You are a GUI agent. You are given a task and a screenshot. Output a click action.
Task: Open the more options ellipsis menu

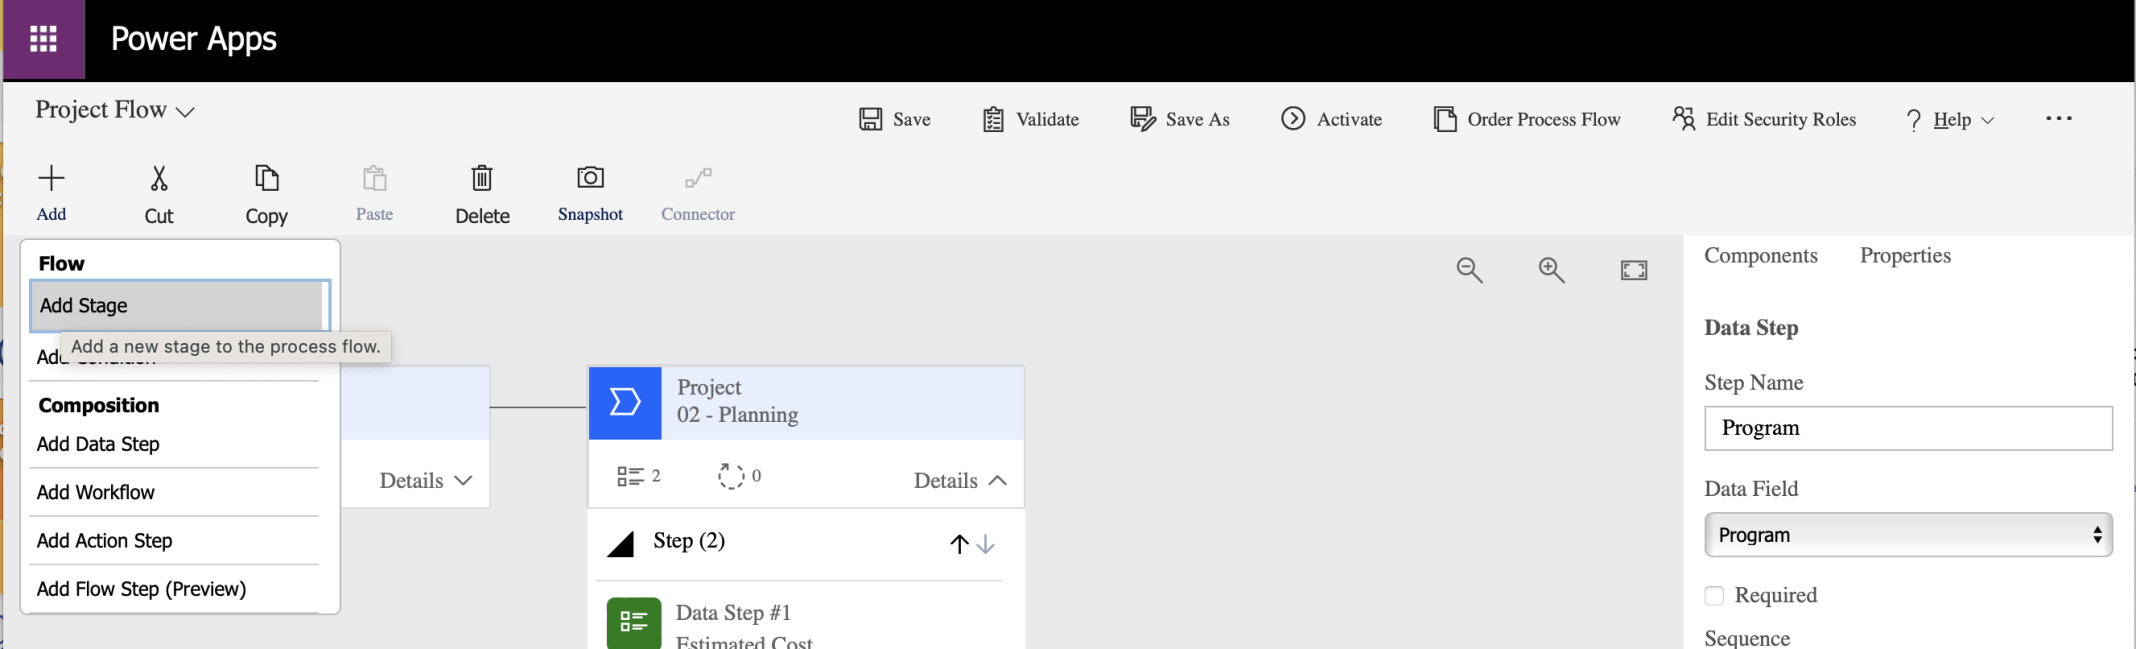pyautogui.click(x=2059, y=118)
